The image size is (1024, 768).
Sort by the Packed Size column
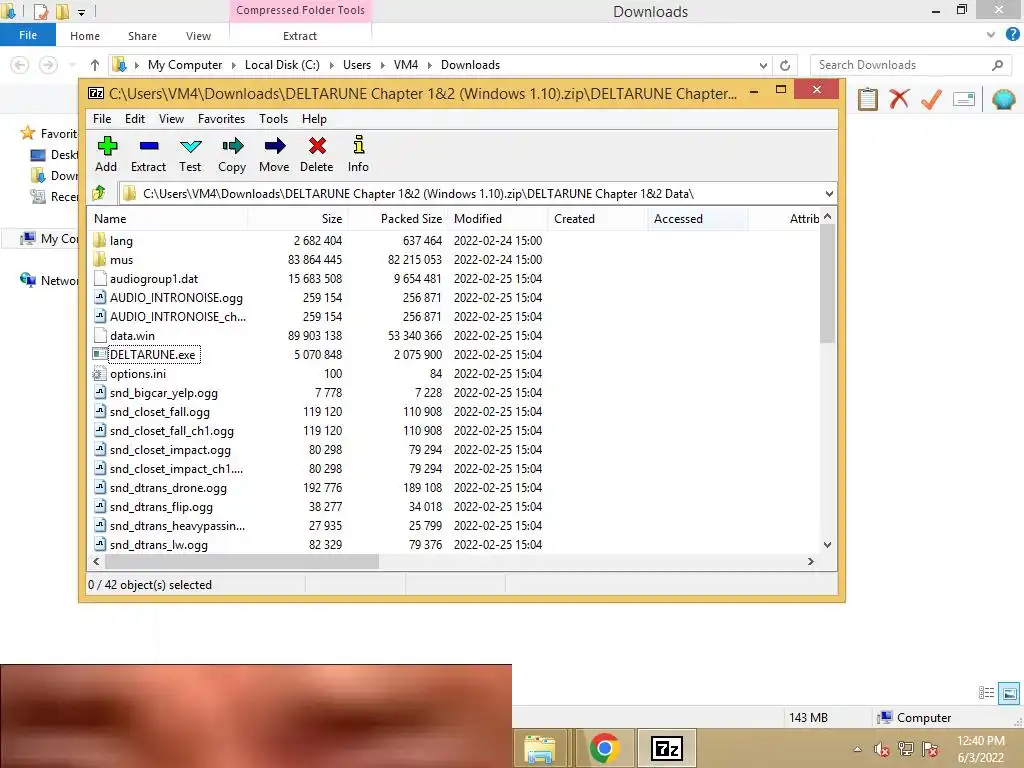[397, 219]
